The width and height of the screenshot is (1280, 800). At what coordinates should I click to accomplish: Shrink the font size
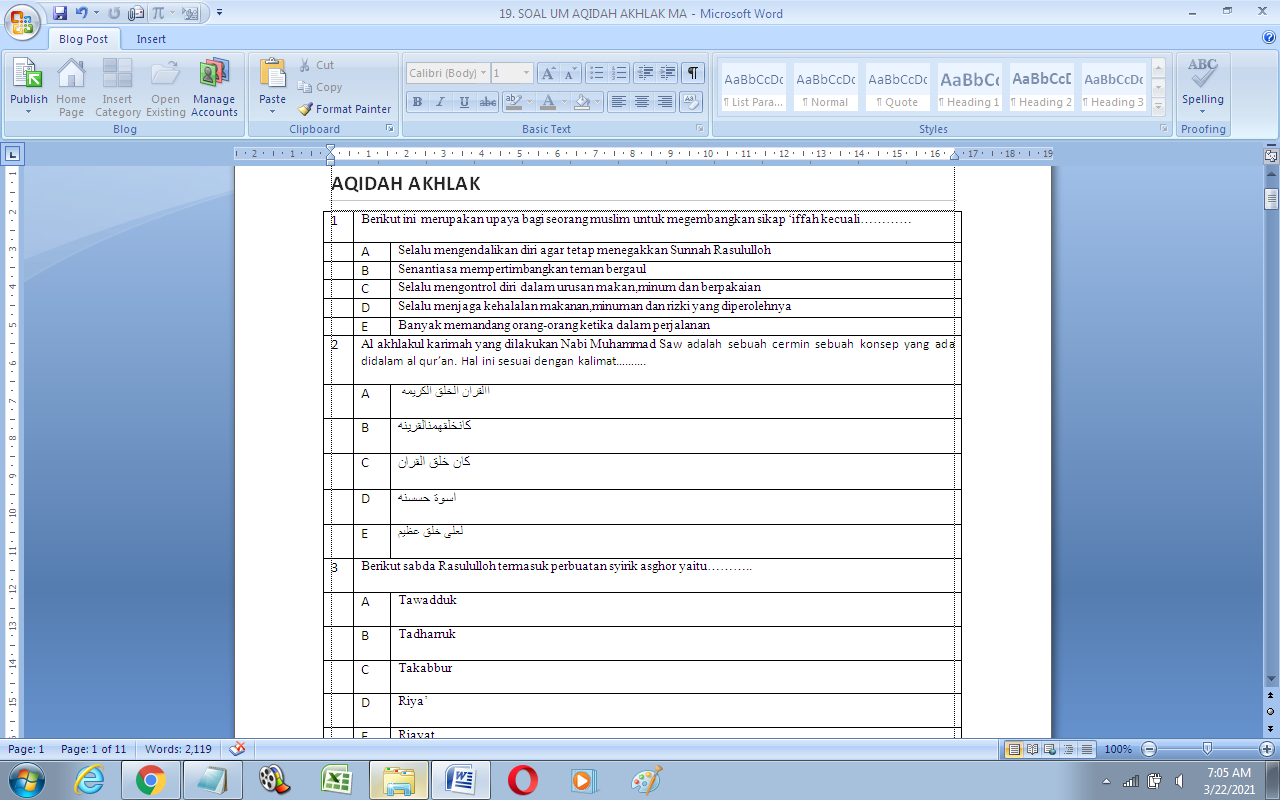click(x=570, y=73)
